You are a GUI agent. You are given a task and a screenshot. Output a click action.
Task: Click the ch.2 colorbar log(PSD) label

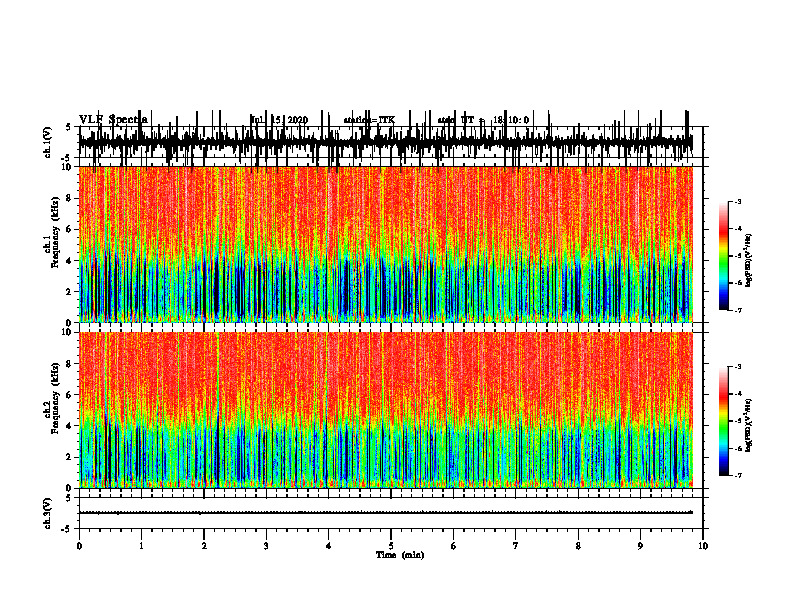coord(748,425)
